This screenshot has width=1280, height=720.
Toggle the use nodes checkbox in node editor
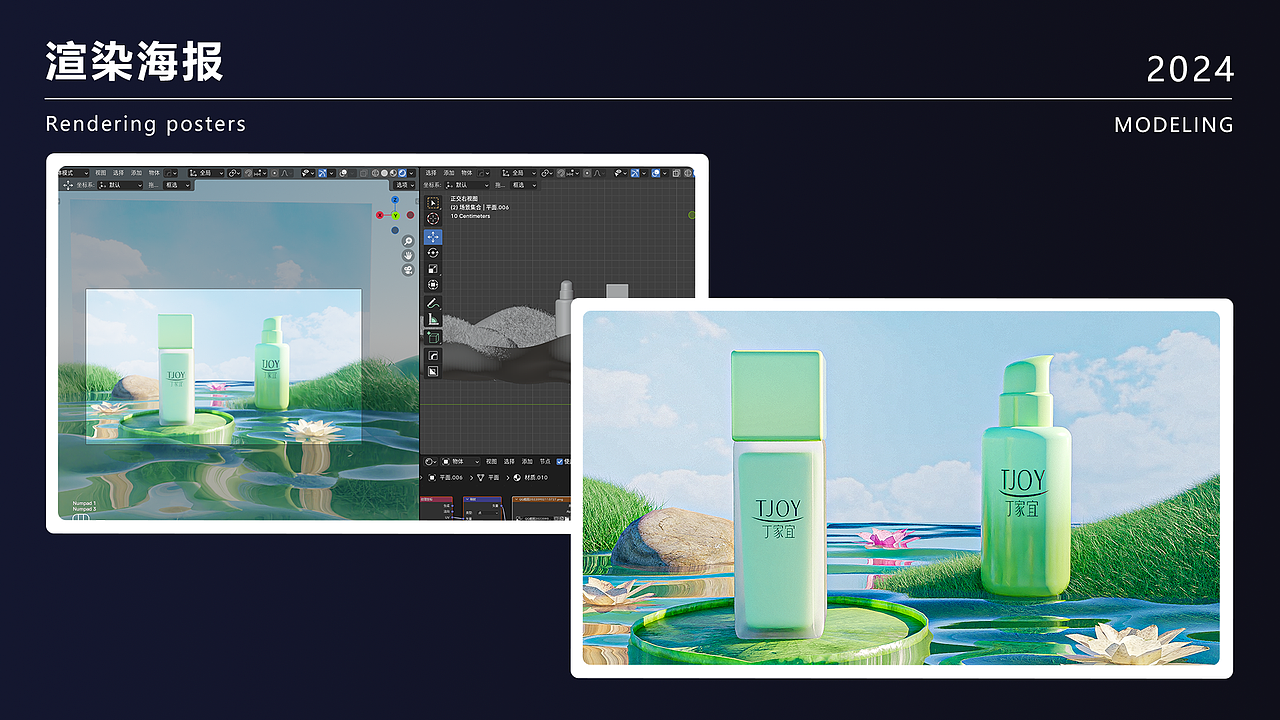[560, 462]
